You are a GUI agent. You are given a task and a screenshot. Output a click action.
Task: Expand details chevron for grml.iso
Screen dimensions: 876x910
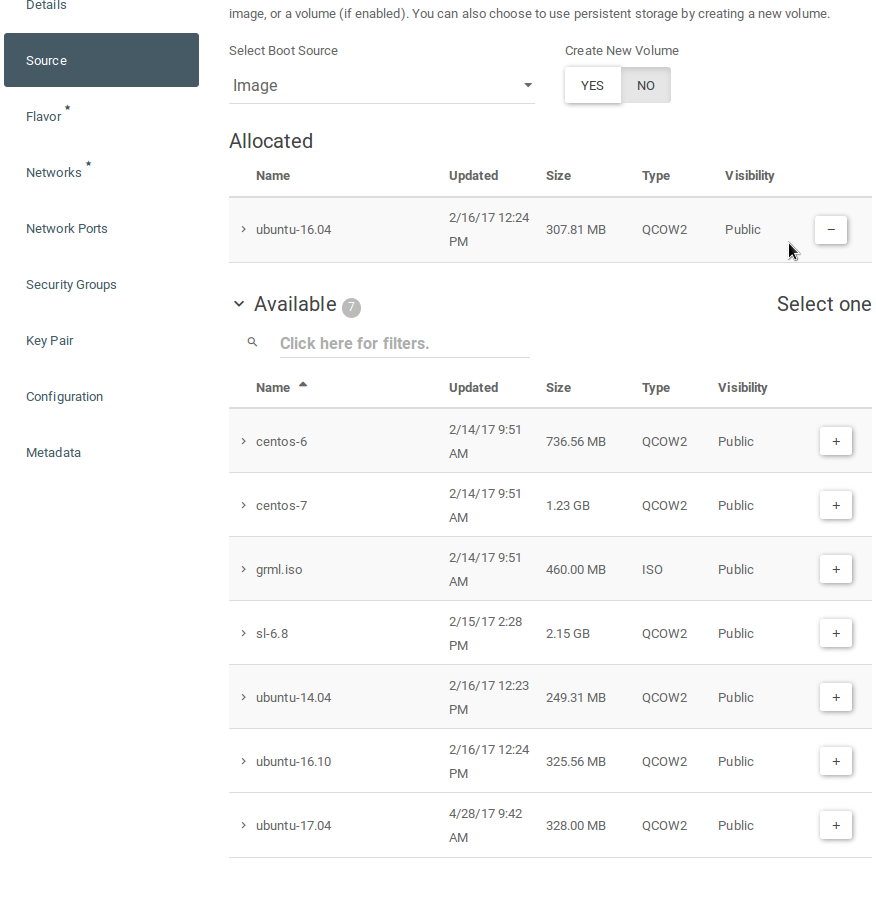click(x=243, y=569)
